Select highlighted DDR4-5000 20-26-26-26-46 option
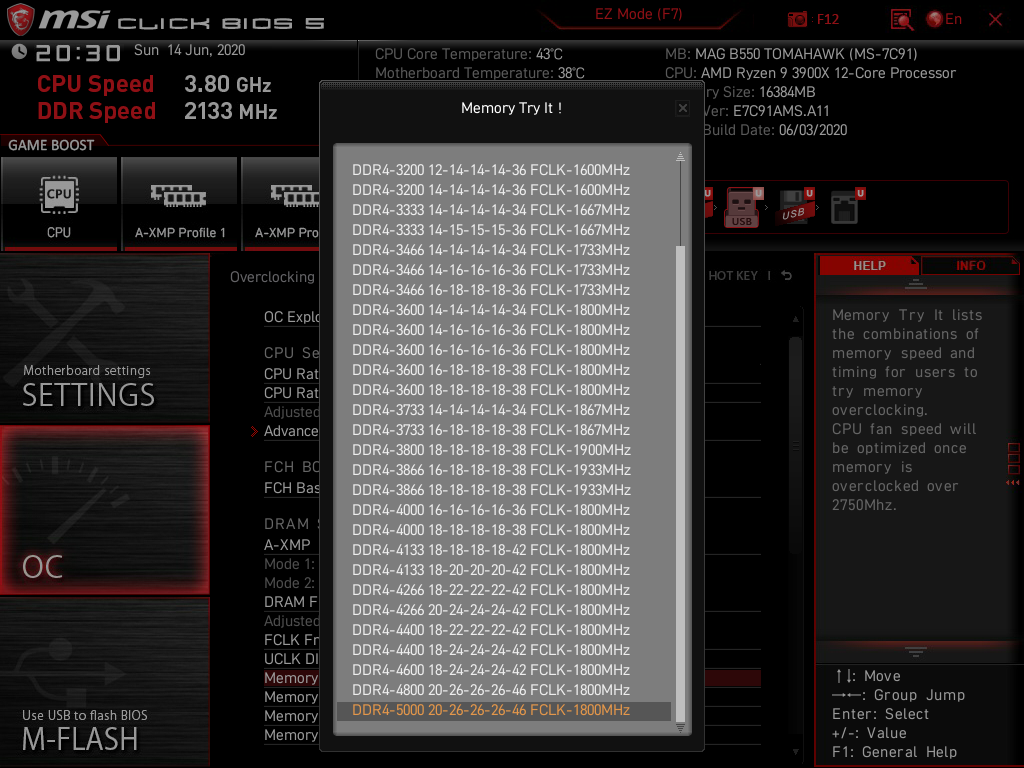1024x768 pixels. point(504,711)
